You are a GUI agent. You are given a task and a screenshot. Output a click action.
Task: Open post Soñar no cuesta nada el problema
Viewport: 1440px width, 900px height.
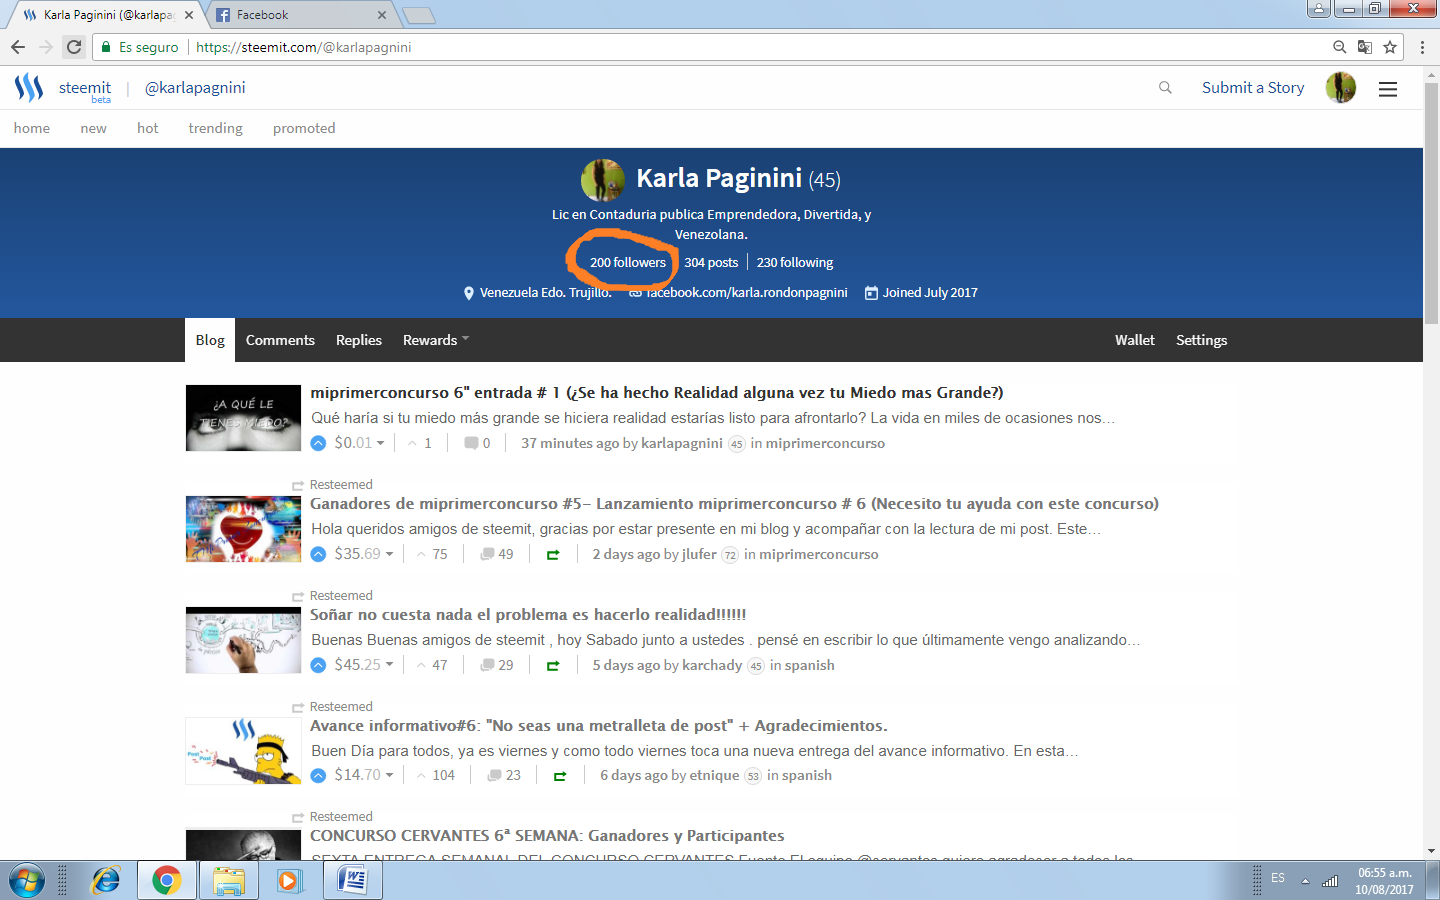point(528,615)
